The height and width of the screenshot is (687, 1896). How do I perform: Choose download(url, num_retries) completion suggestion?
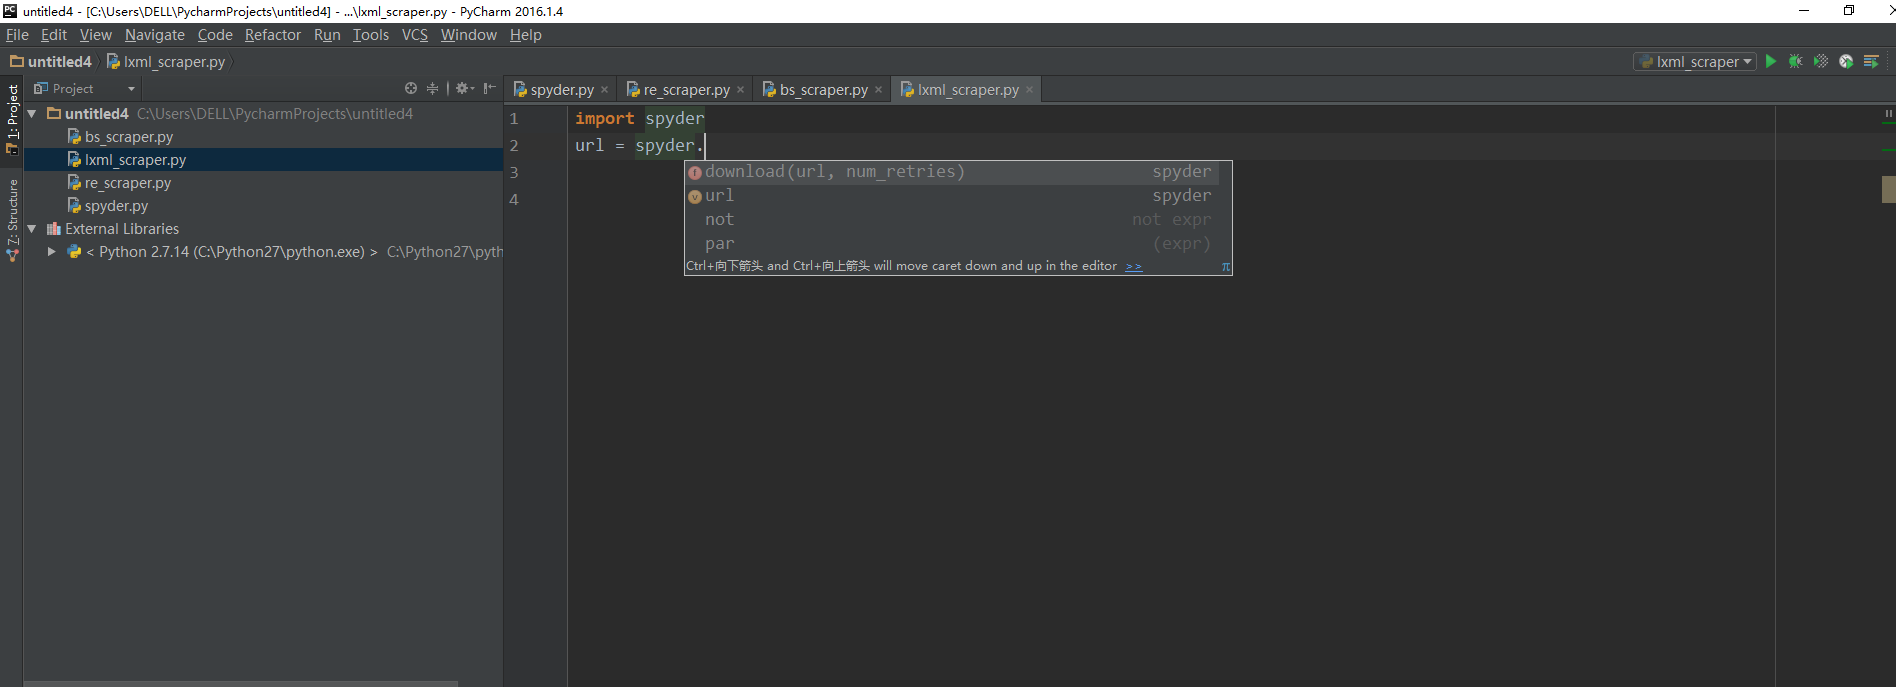(952, 172)
